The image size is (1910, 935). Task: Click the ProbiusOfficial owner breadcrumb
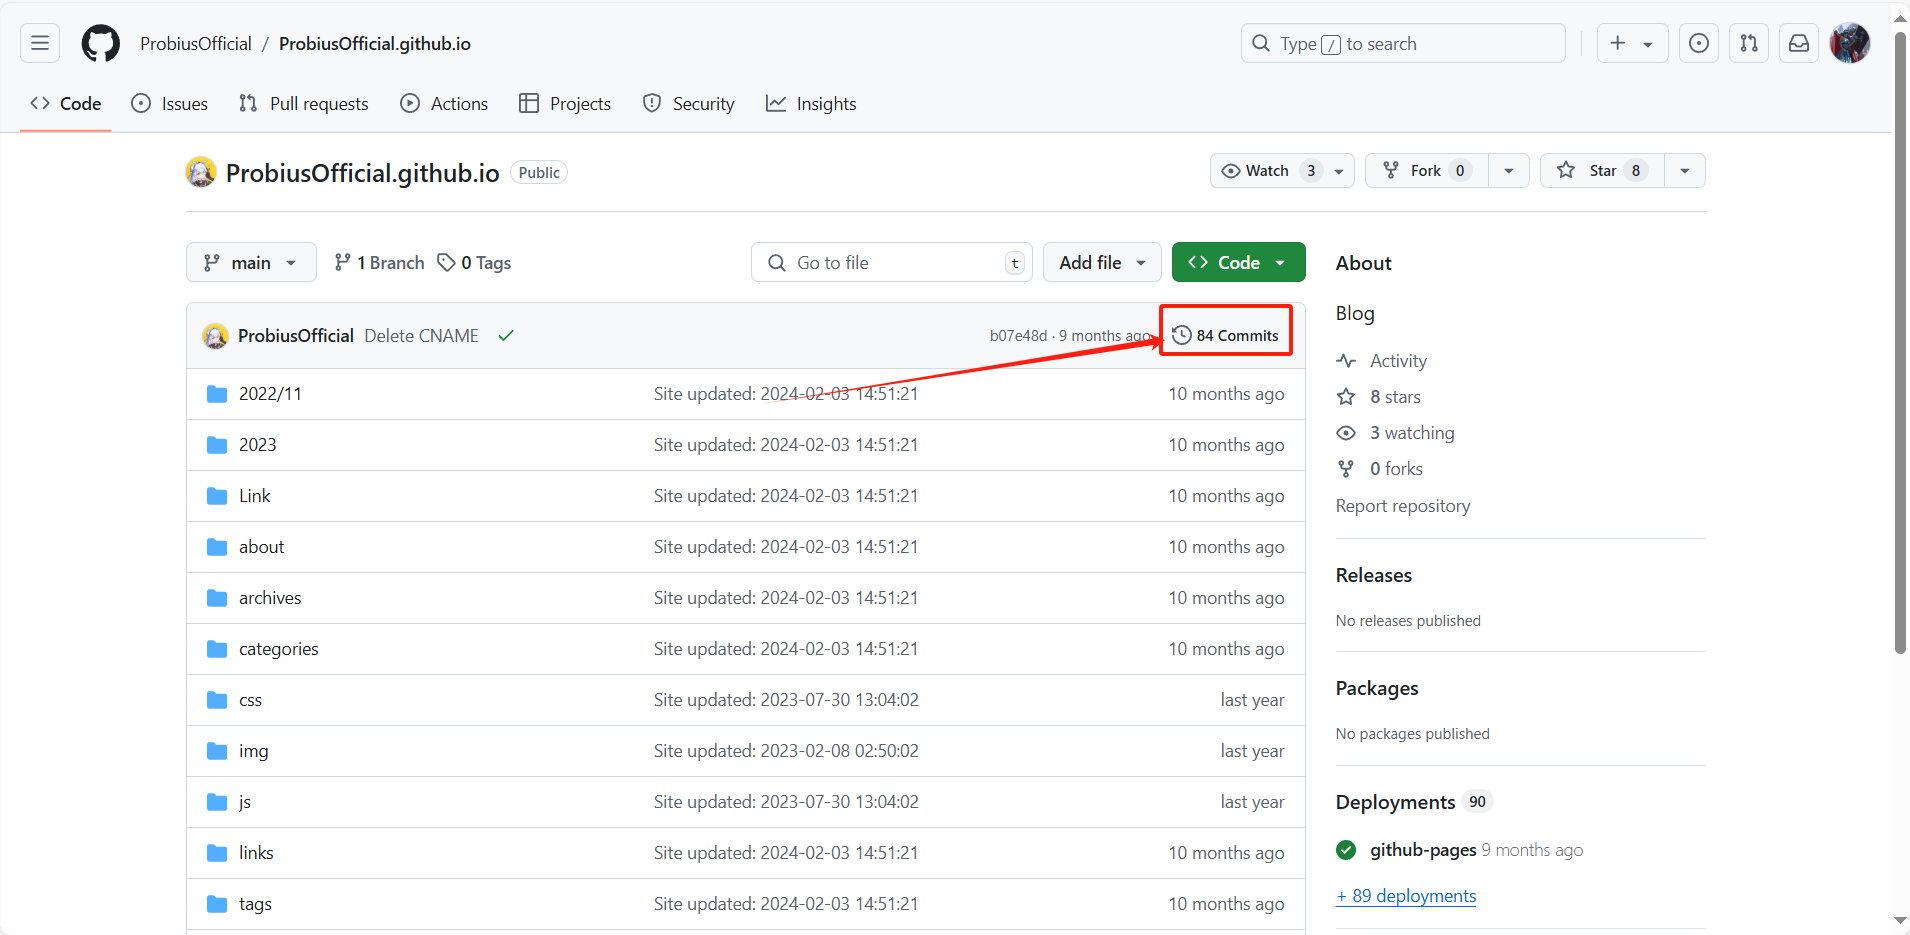[196, 44]
